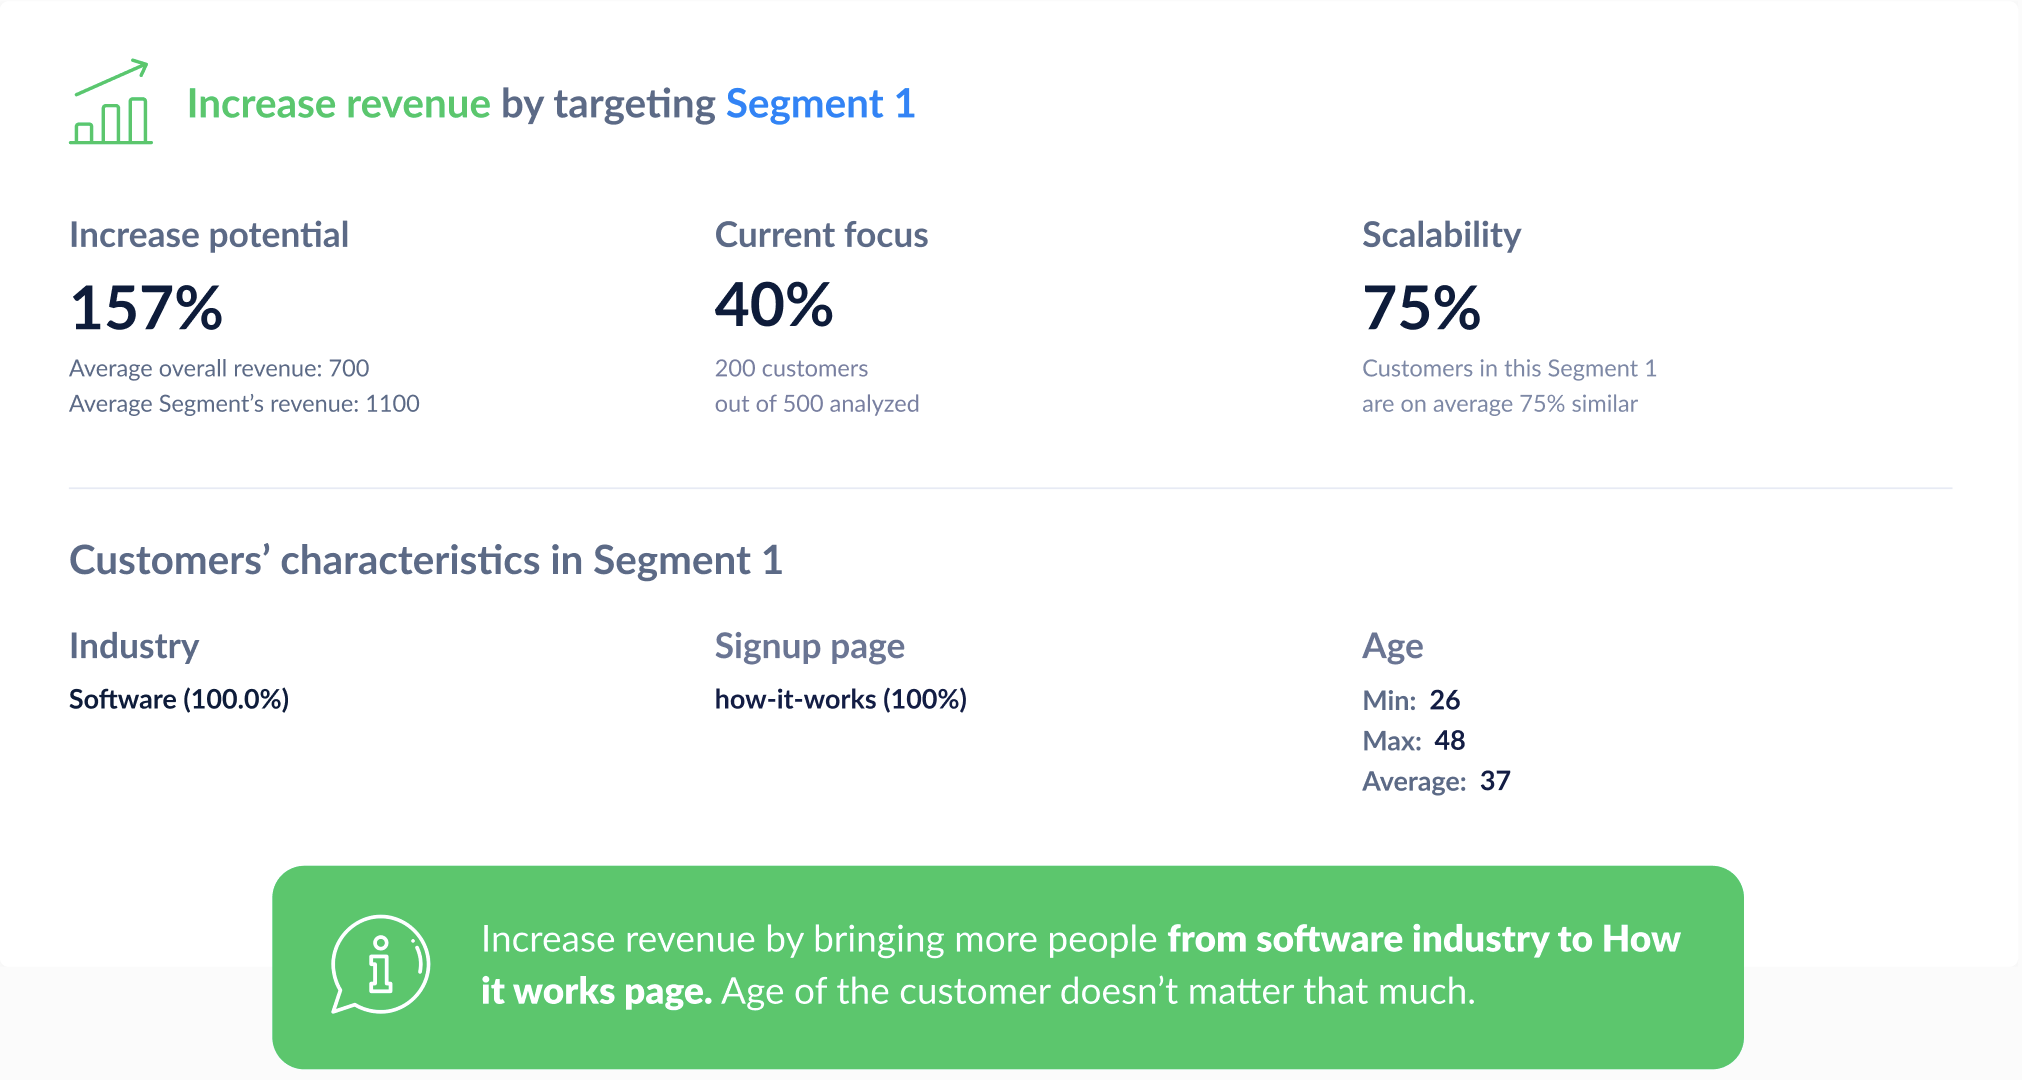Click the "how-it-works (100%)" signup page value
Viewport: 2022px width, 1080px height.
(x=840, y=699)
